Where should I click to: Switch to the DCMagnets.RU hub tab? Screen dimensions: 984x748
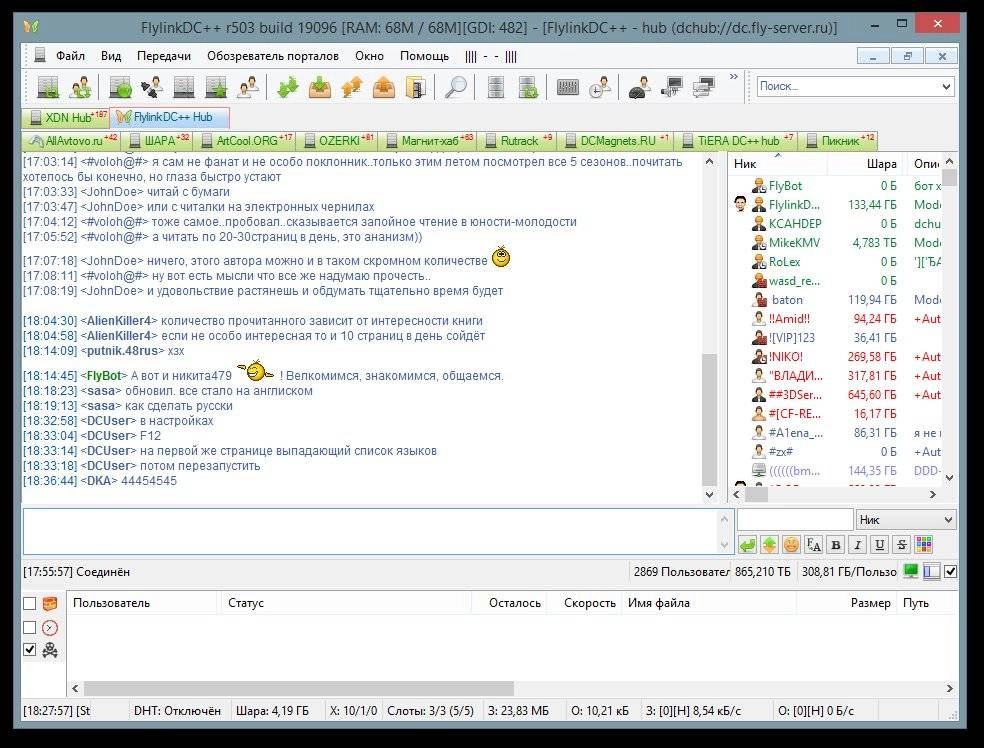click(x=617, y=141)
